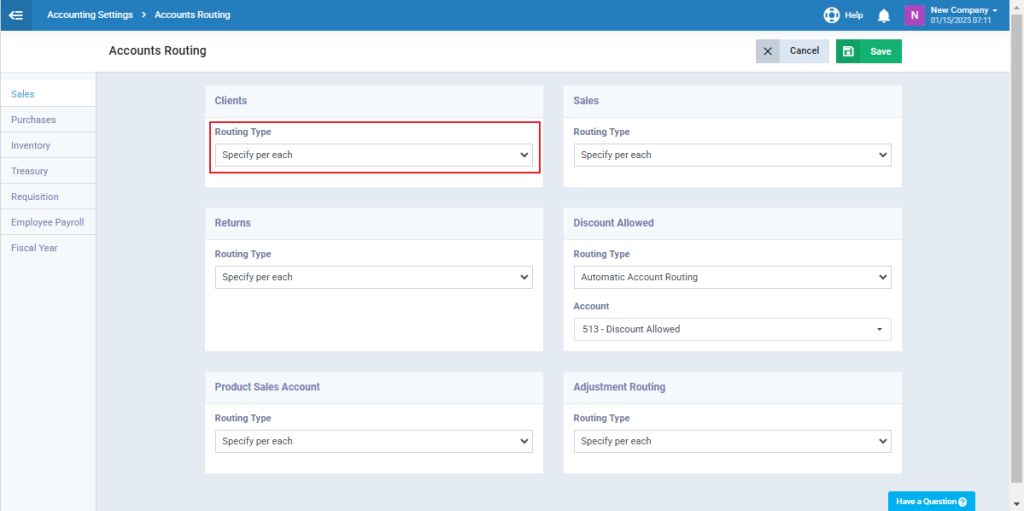Click the Accounts Routing breadcrumb
Image resolution: width=1024 pixels, height=511 pixels.
click(193, 14)
